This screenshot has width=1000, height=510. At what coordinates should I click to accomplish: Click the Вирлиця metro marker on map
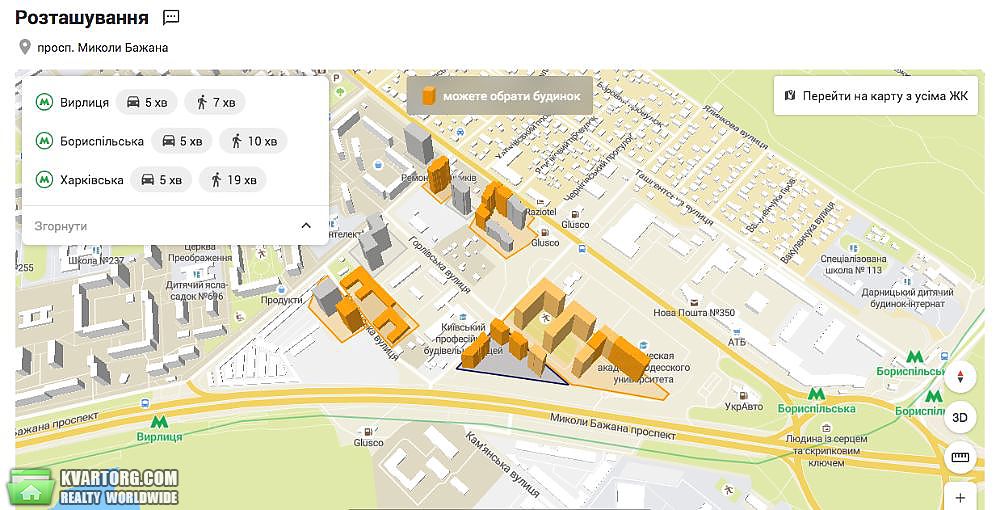pos(159,421)
